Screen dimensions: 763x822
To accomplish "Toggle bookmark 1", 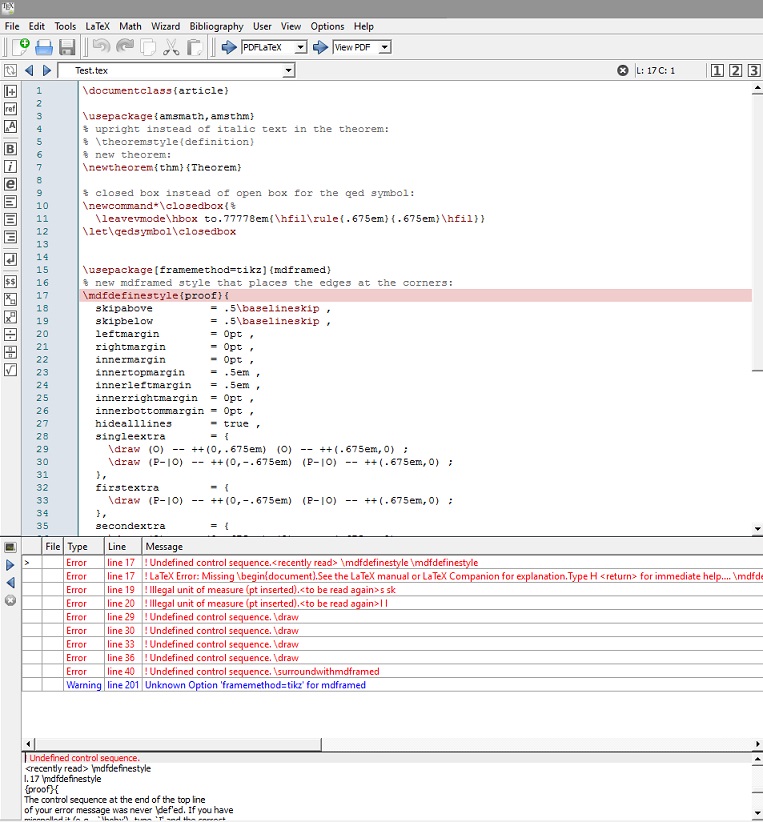I will (717, 70).
